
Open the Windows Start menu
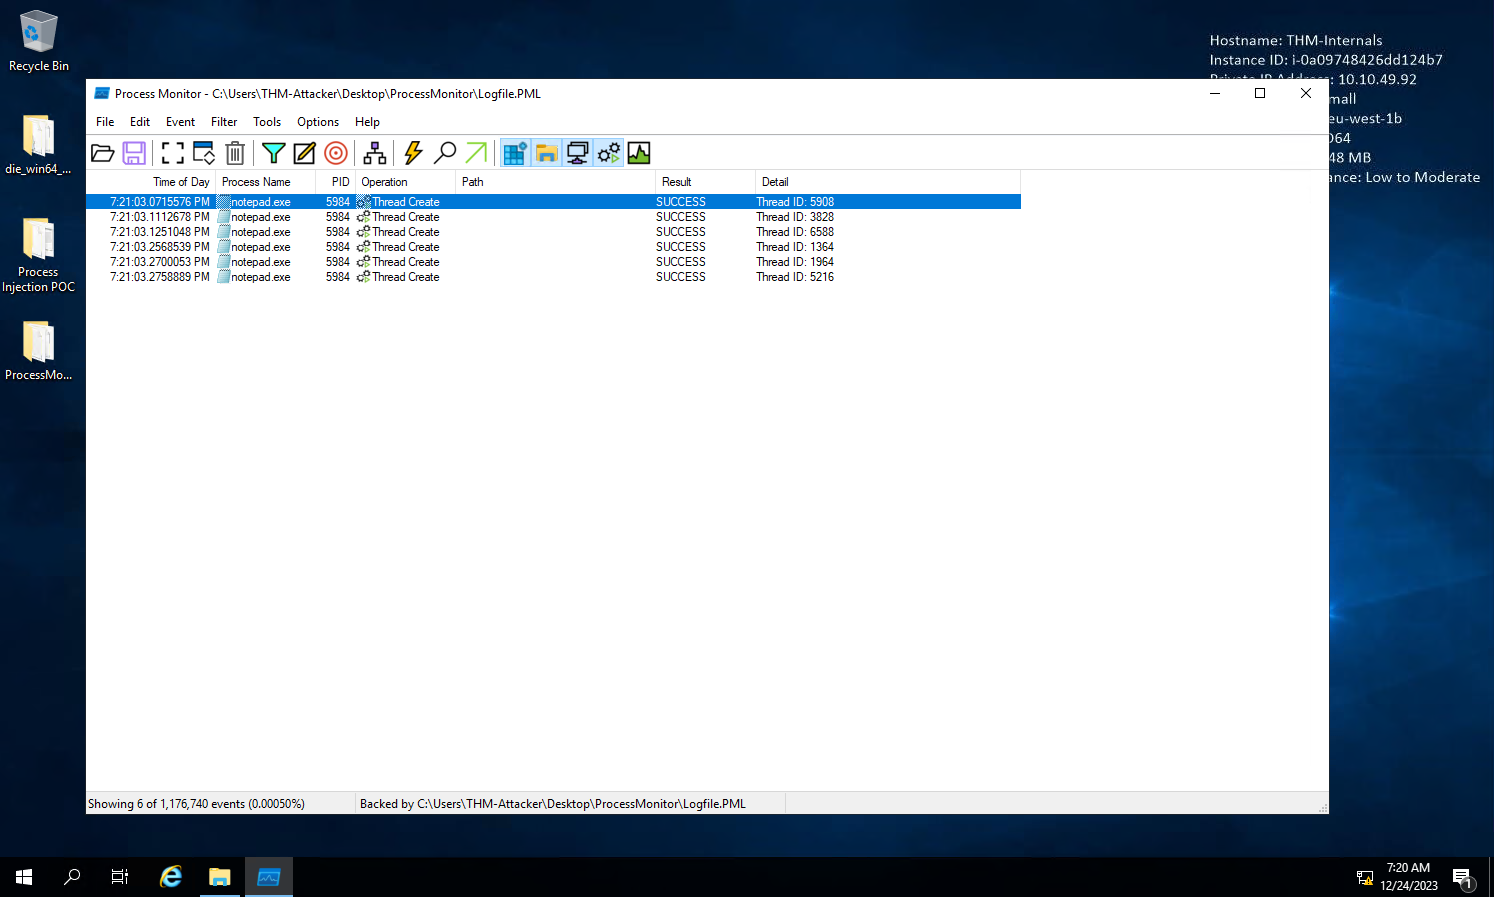[24, 877]
